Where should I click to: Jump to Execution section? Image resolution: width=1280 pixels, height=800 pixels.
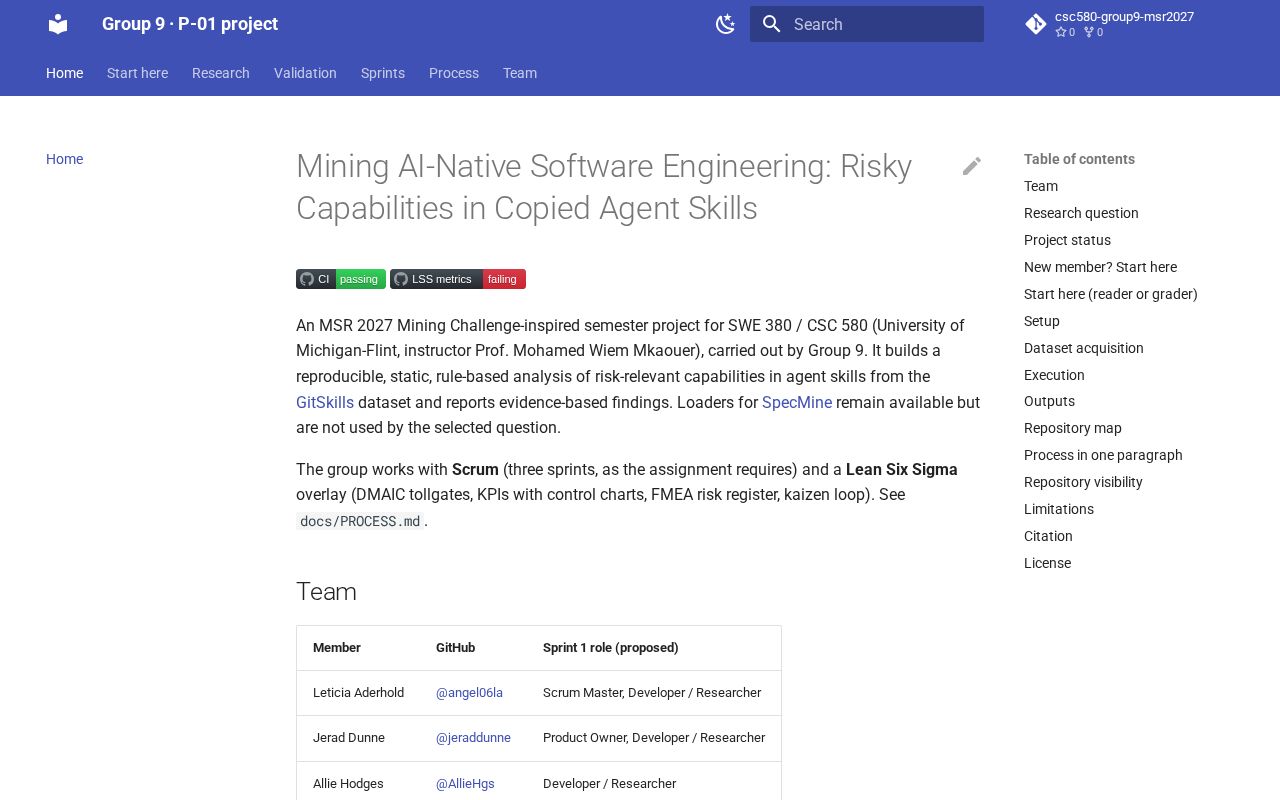tap(1054, 375)
